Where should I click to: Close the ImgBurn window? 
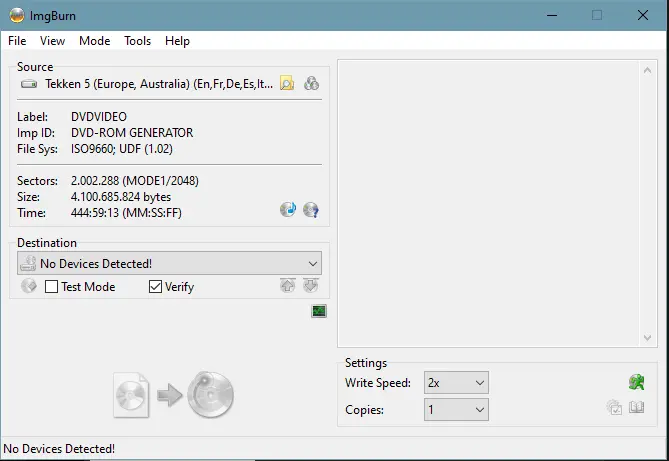click(x=643, y=15)
